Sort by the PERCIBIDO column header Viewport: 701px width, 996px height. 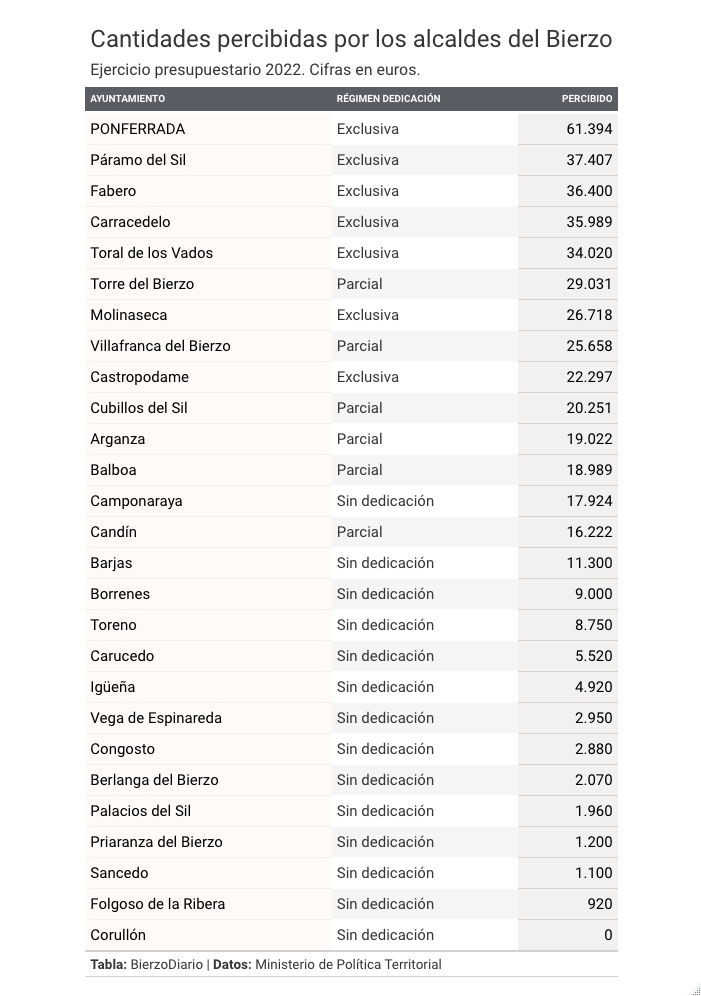[587, 98]
